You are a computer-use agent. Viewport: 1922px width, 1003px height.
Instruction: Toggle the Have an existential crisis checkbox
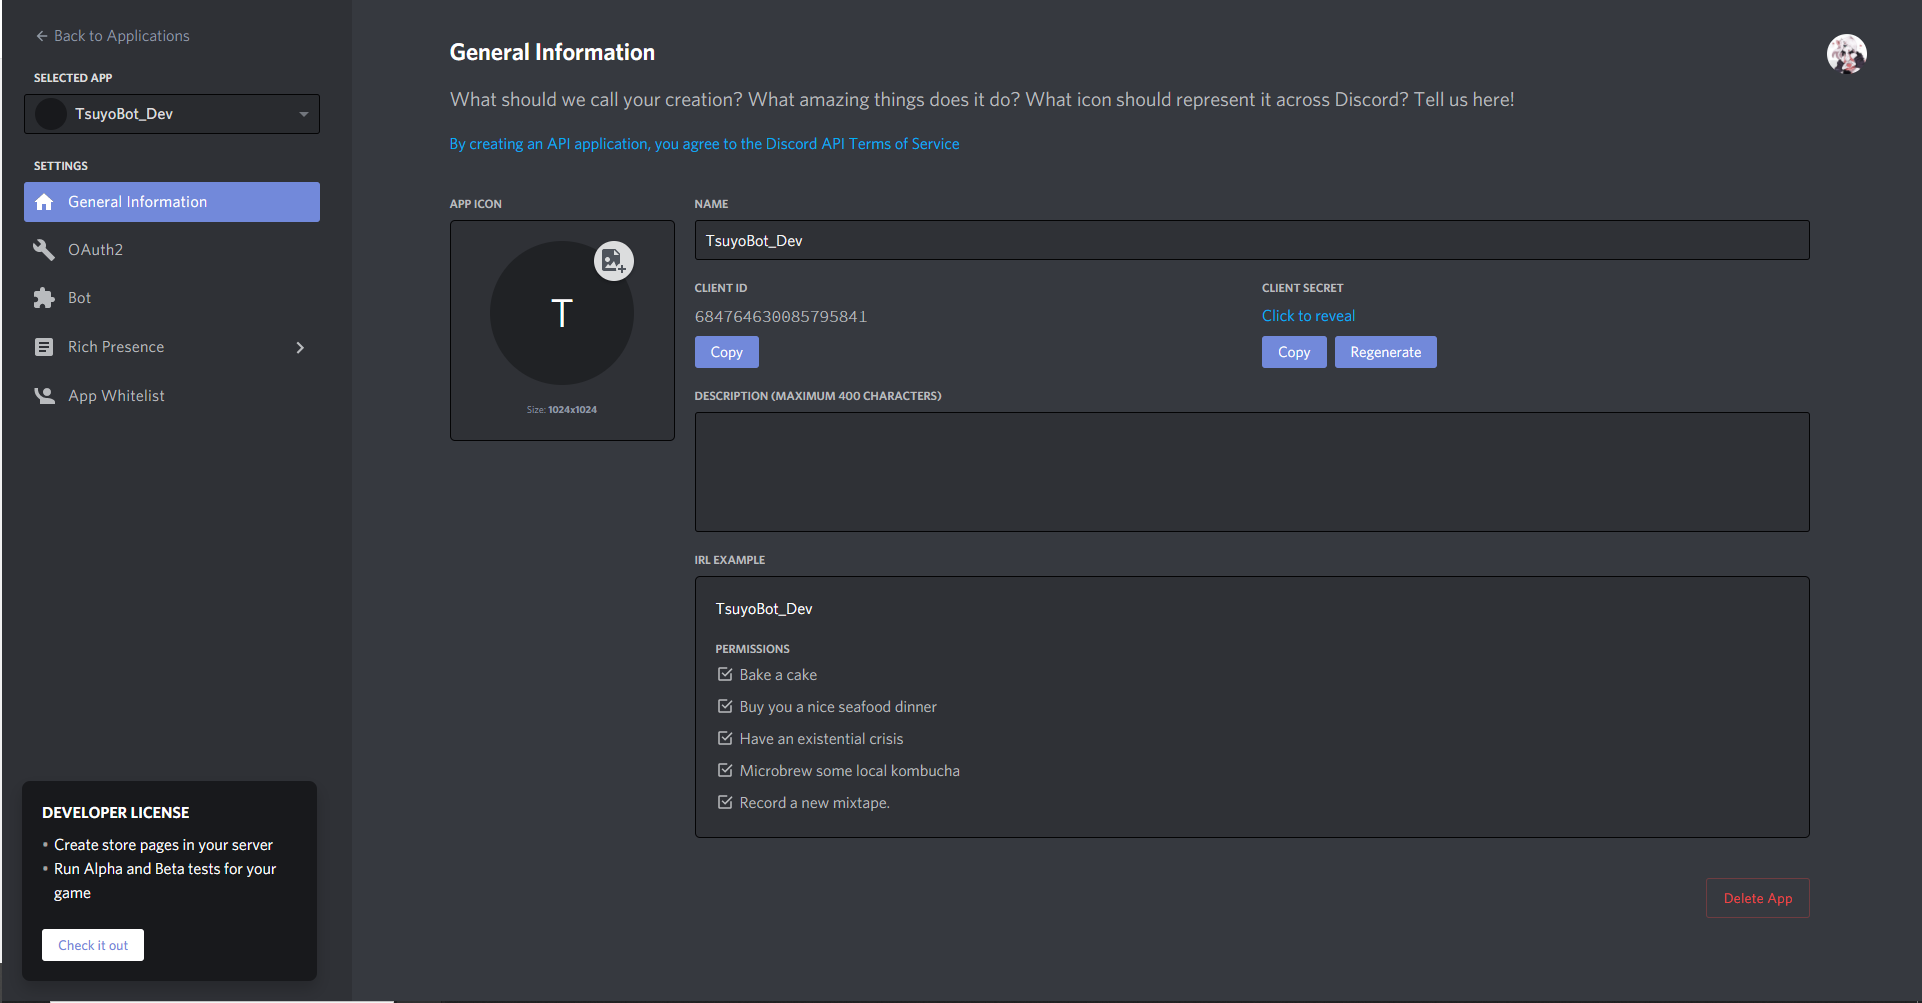pyautogui.click(x=725, y=739)
